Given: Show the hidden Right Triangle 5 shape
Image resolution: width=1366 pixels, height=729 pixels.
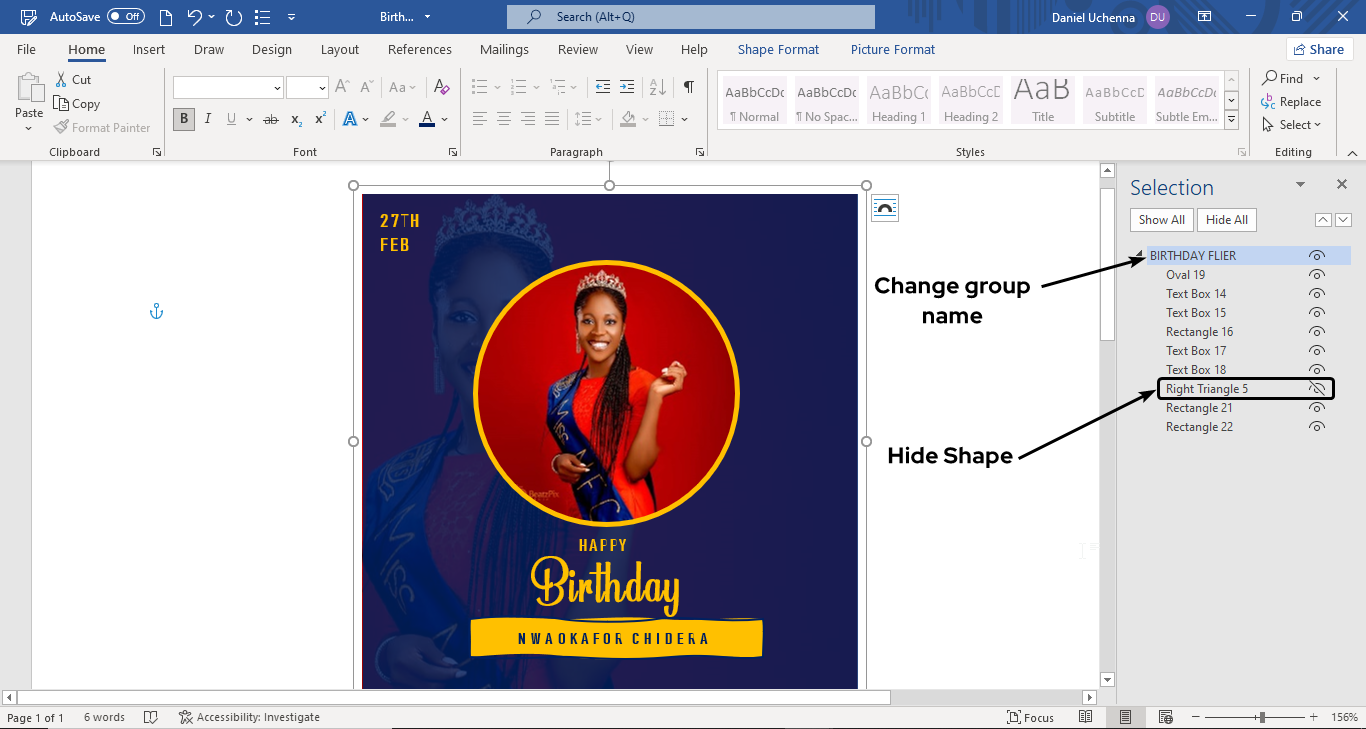Looking at the screenshot, I should pos(1317,389).
